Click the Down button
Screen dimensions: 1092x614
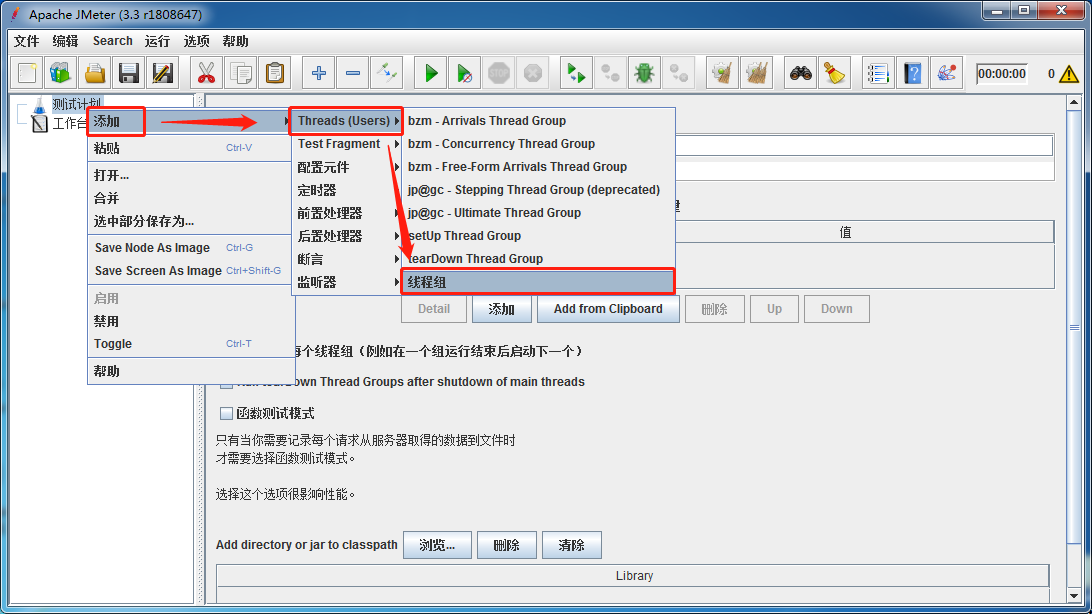pos(836,309)
